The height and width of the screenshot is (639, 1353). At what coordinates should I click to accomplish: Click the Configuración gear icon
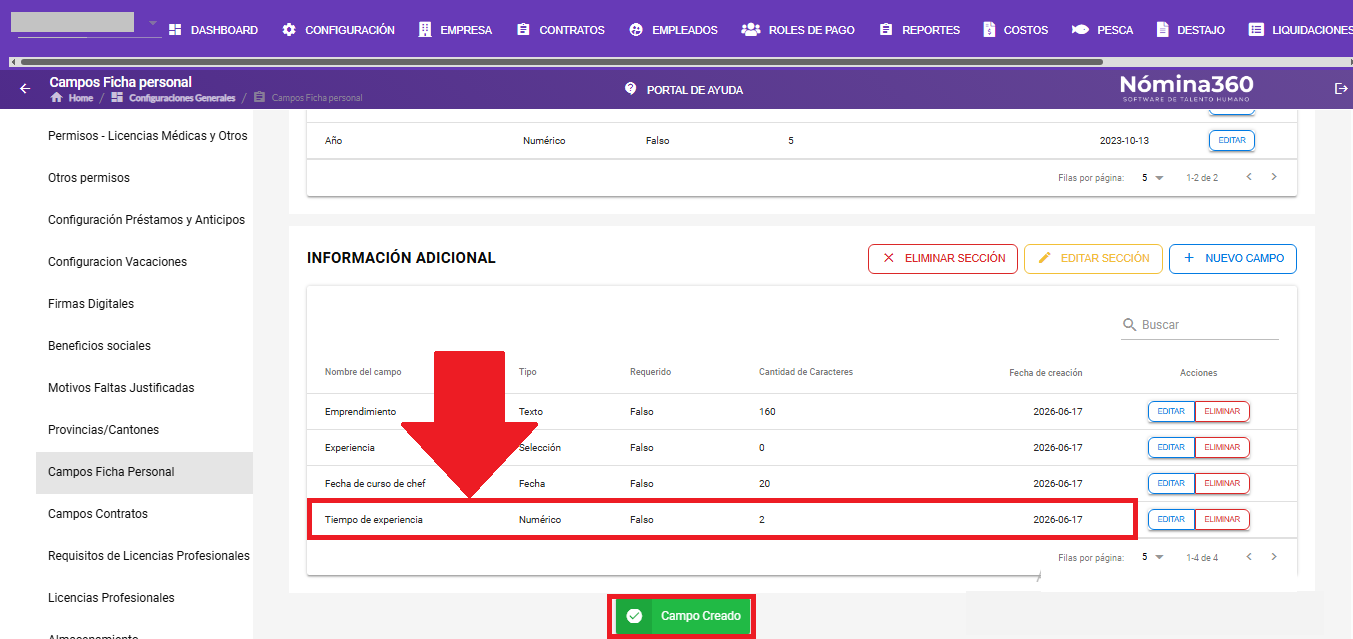click(x=289, y=30)
